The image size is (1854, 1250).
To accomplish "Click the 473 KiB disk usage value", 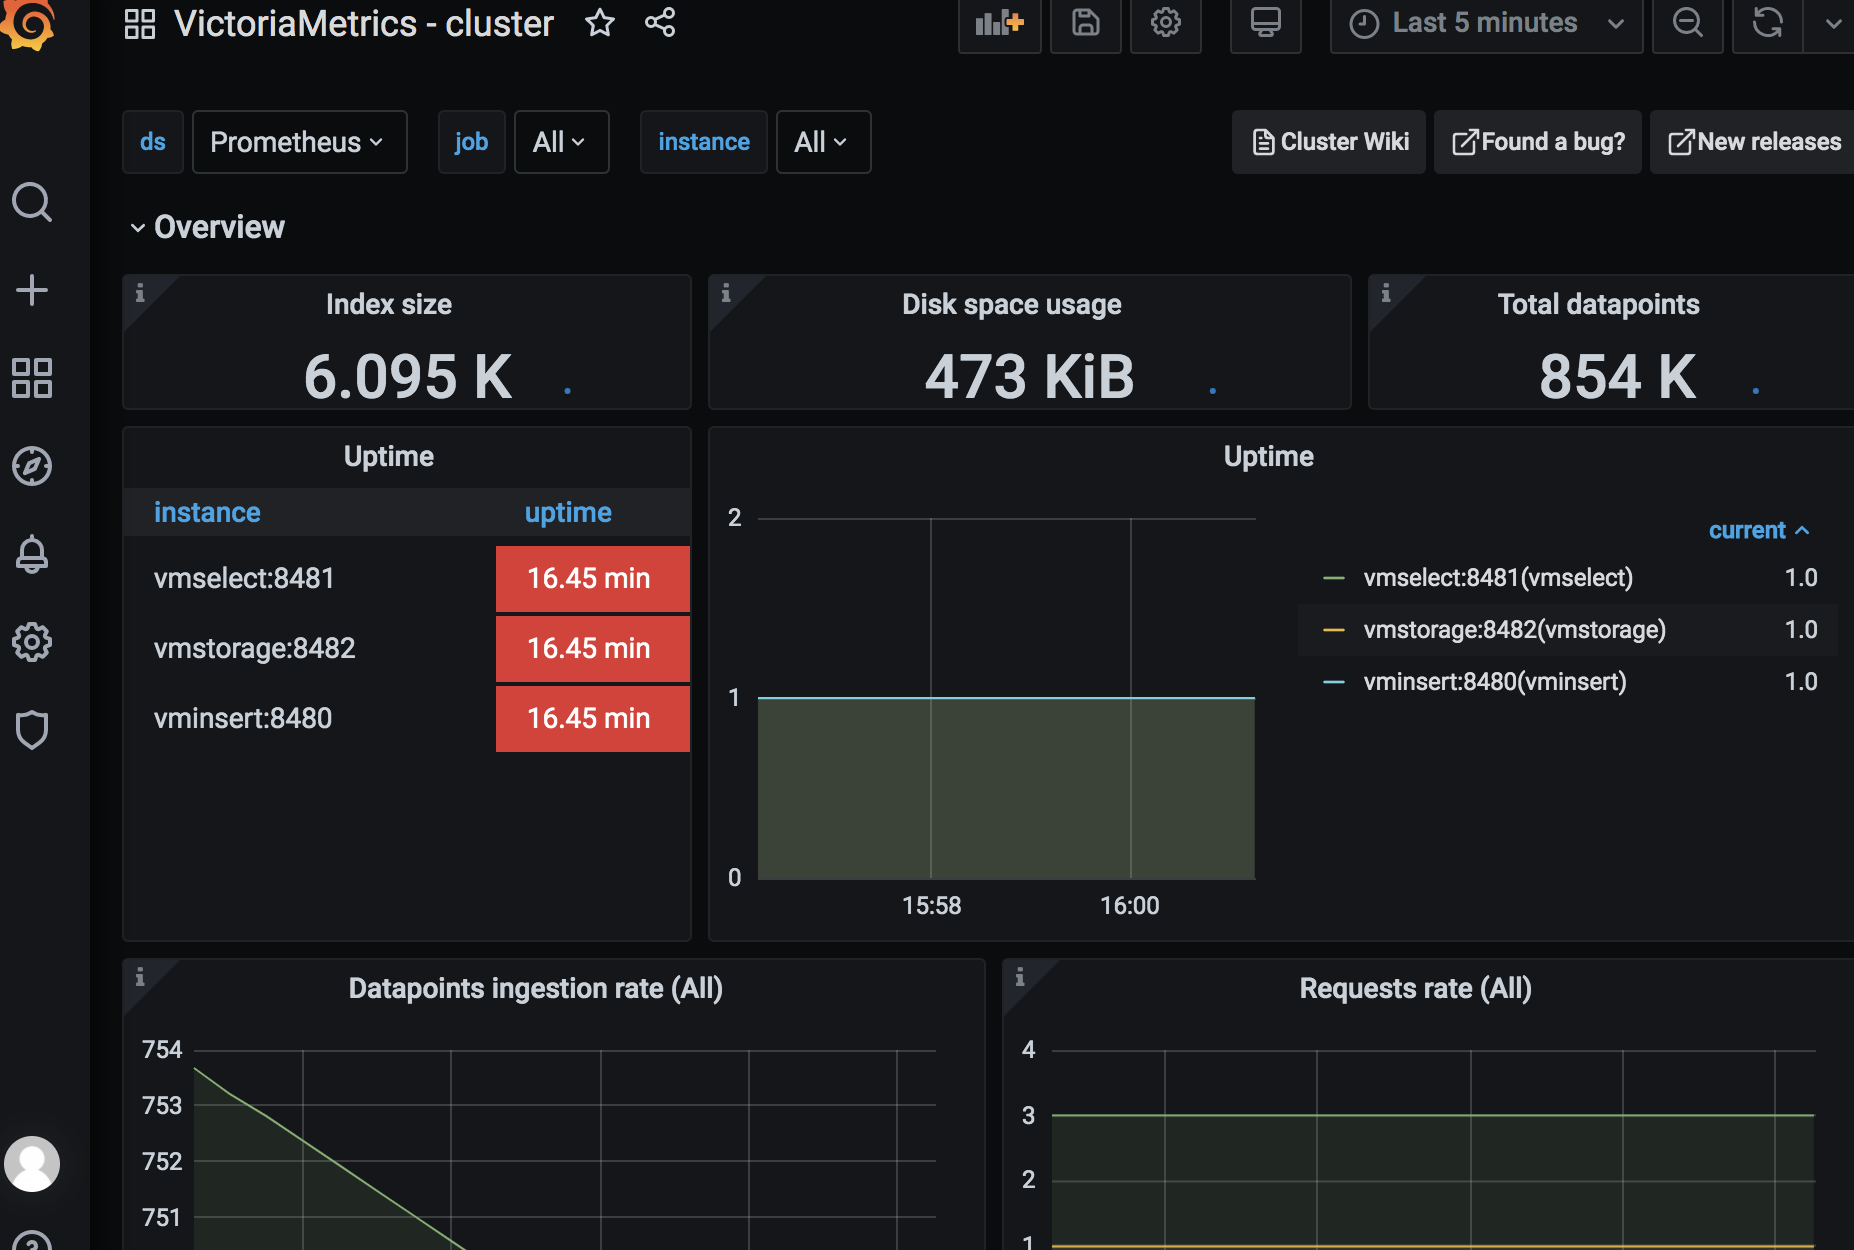I will coord(1029,376).
